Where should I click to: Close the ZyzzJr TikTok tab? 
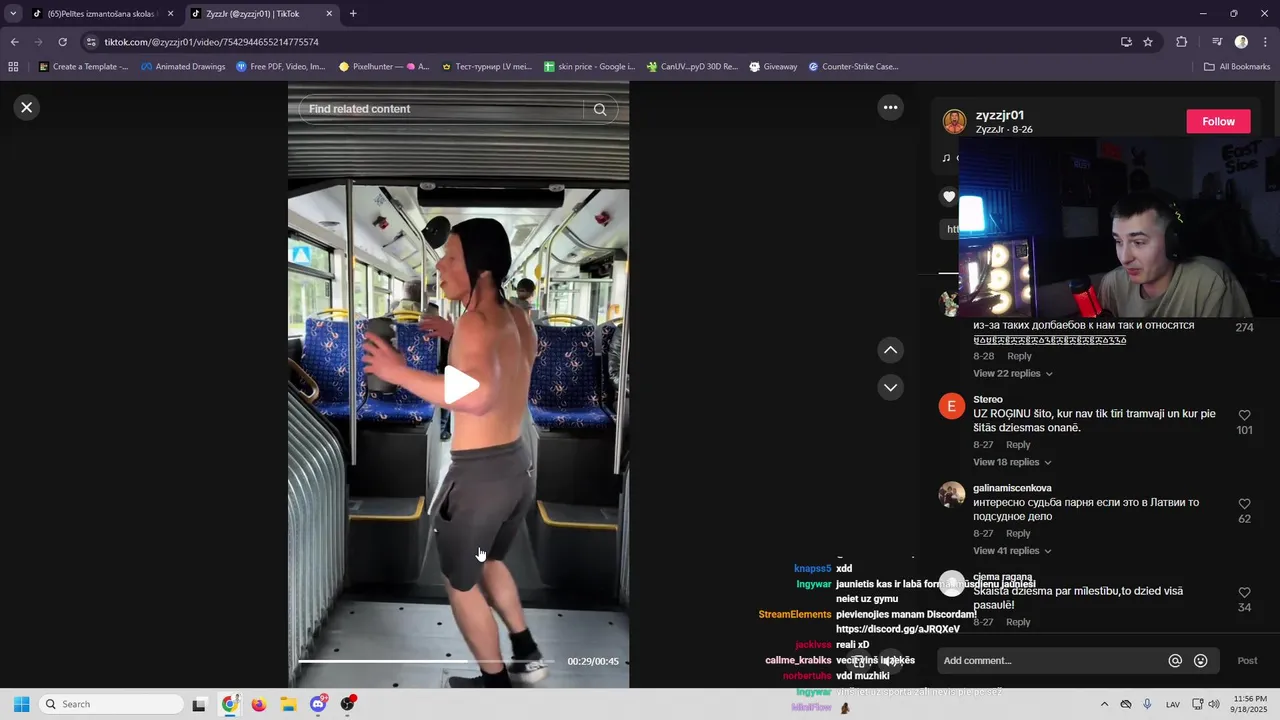point(328,14)
